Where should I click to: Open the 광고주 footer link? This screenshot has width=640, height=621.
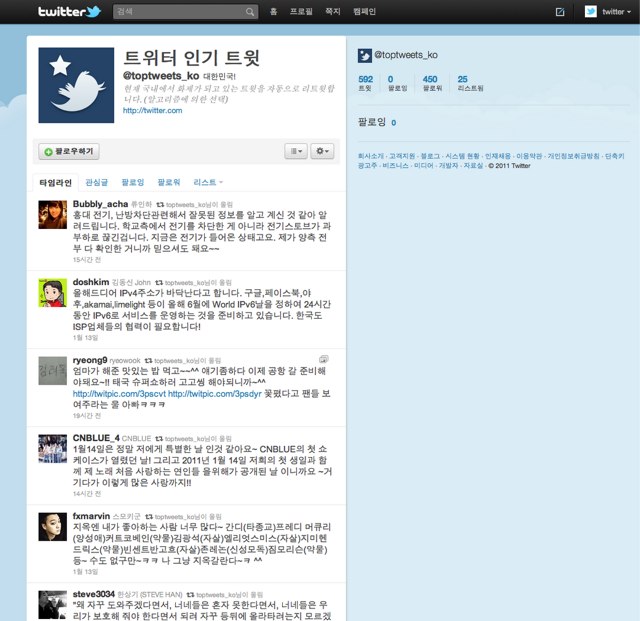click(x=367, y=165)
